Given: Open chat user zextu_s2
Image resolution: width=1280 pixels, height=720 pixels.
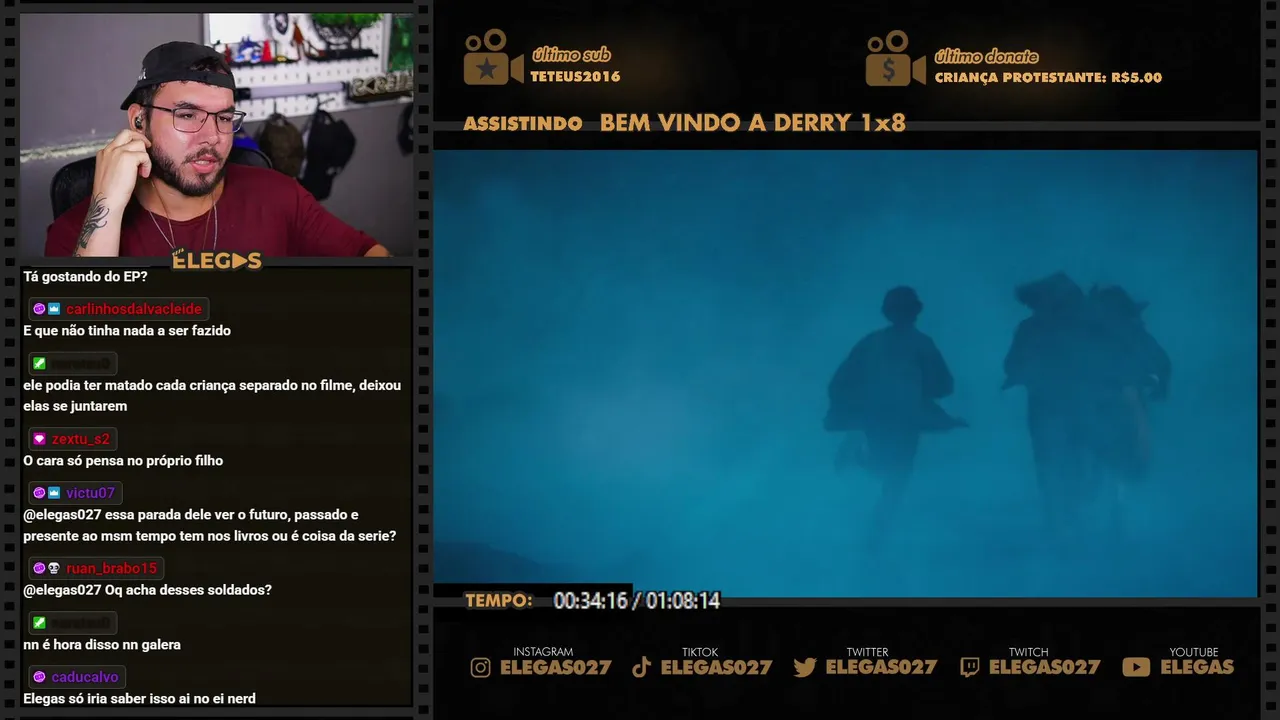Looking at the screenshot, I should click(81, 439).
